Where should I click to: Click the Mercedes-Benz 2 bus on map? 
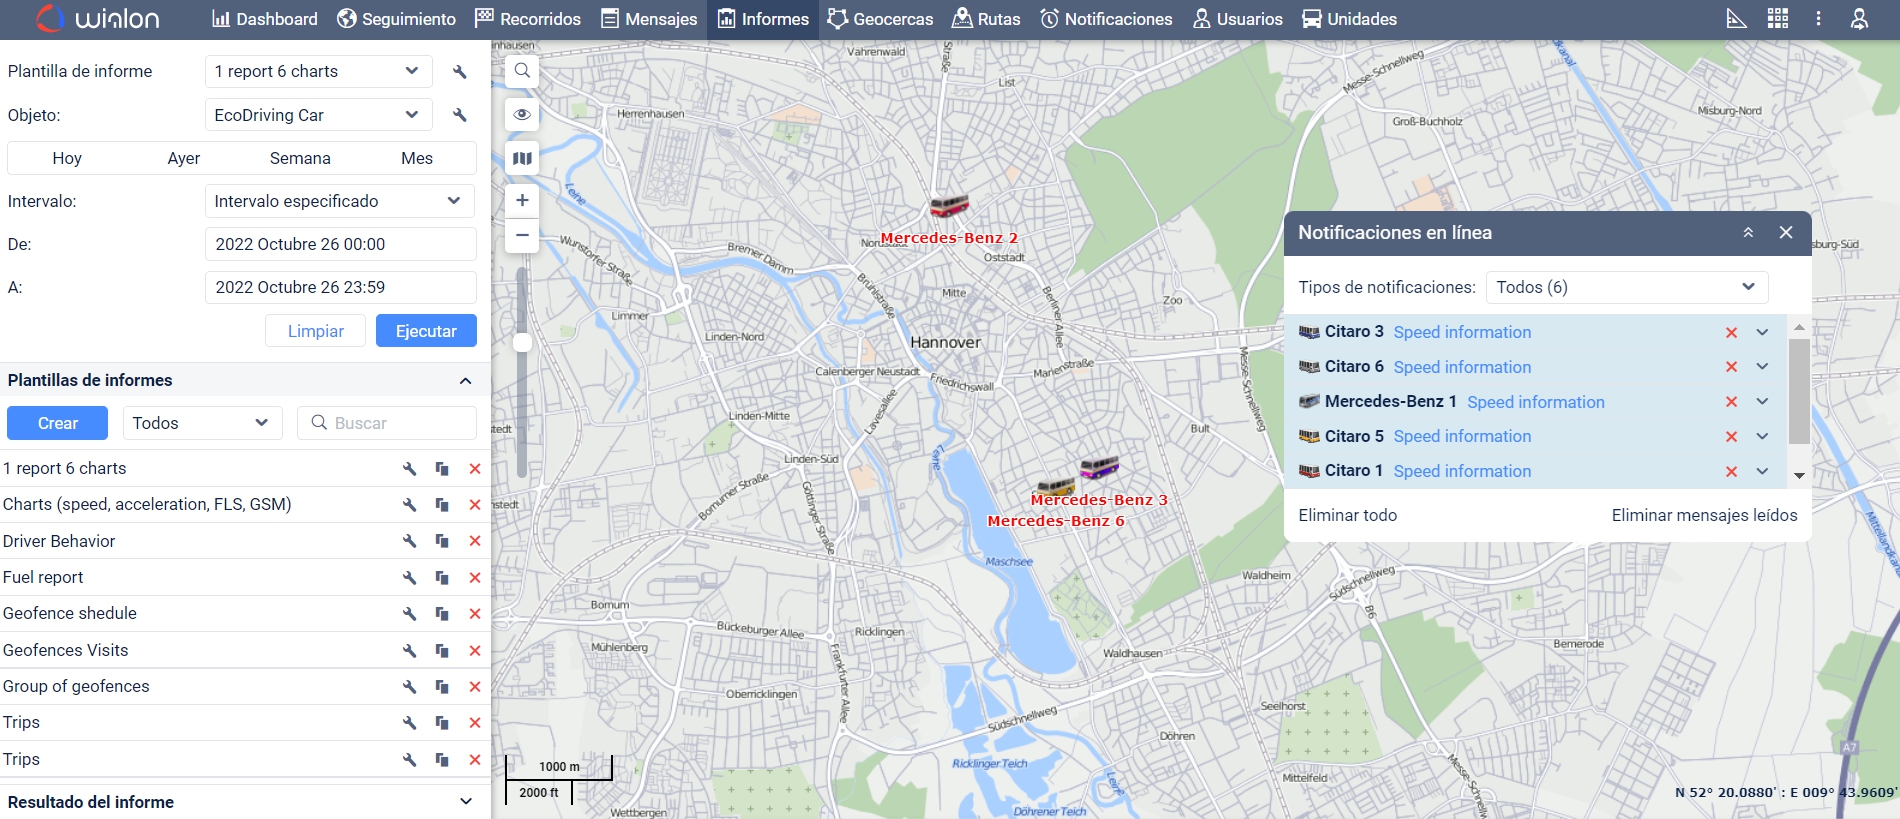pos(948,206)
